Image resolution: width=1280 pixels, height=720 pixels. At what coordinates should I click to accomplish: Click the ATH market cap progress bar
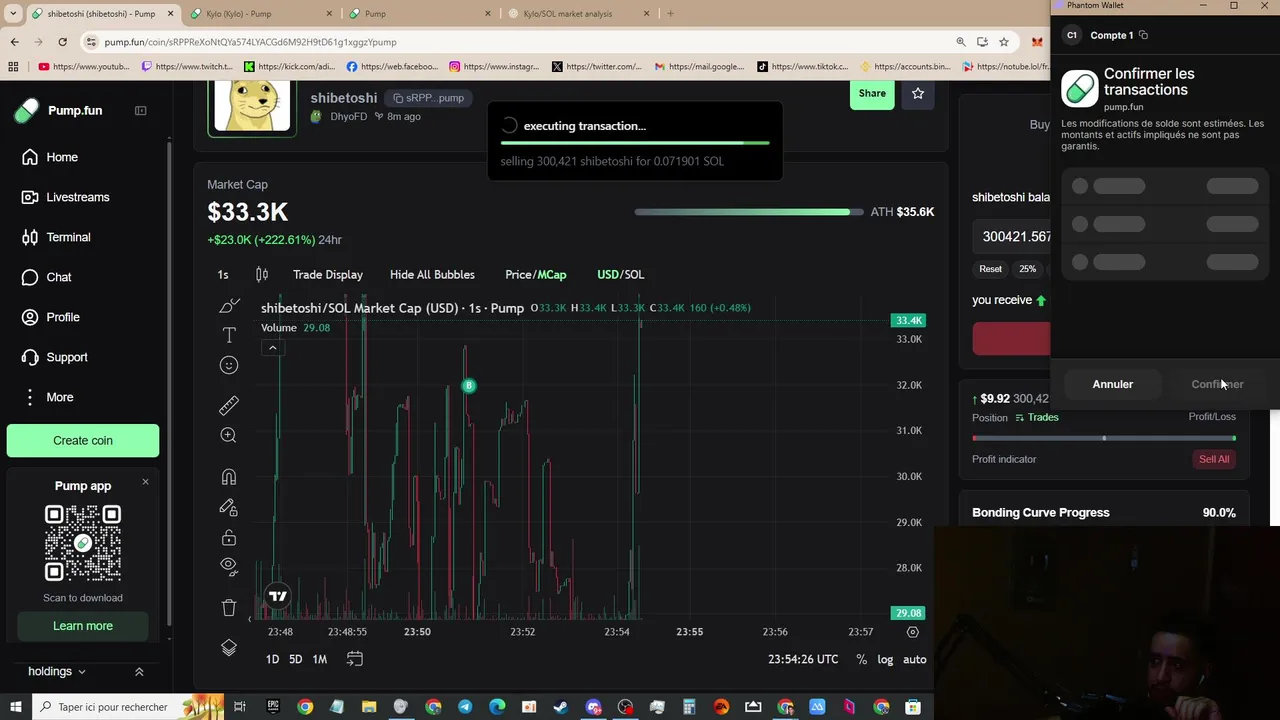[x=749, y=212]
